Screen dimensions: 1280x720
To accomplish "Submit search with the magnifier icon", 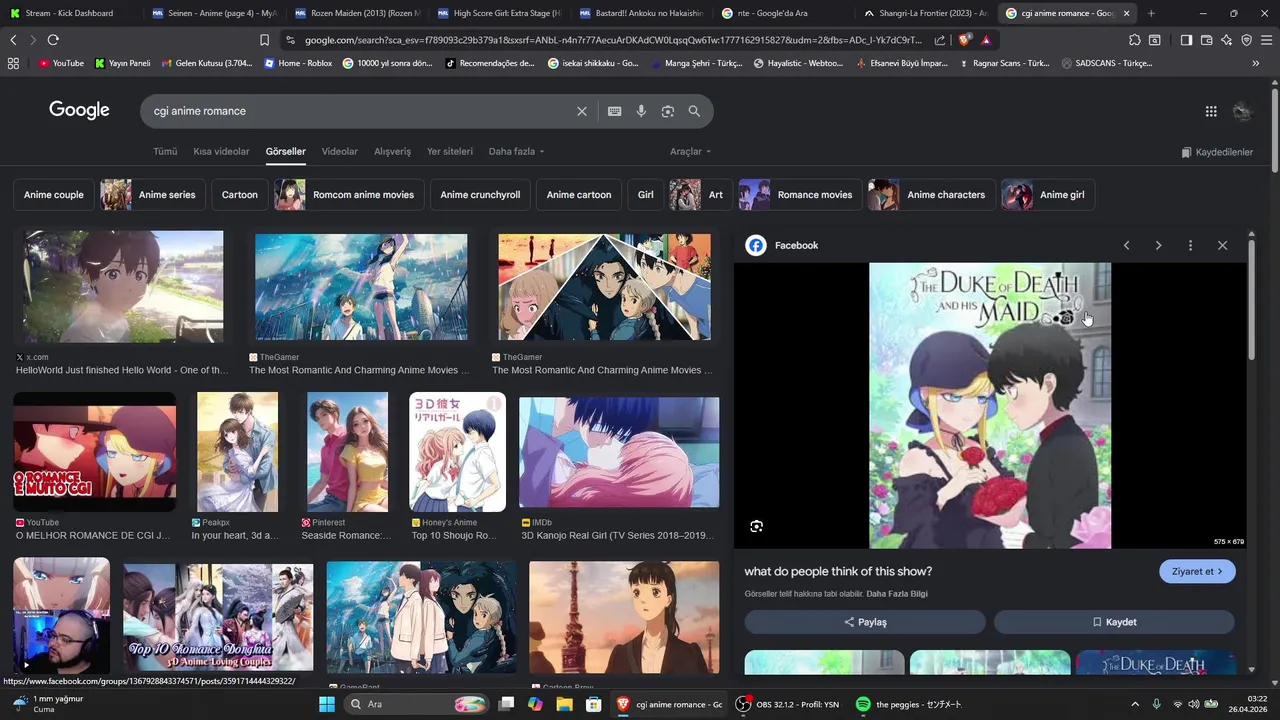I will coord(694,111).
